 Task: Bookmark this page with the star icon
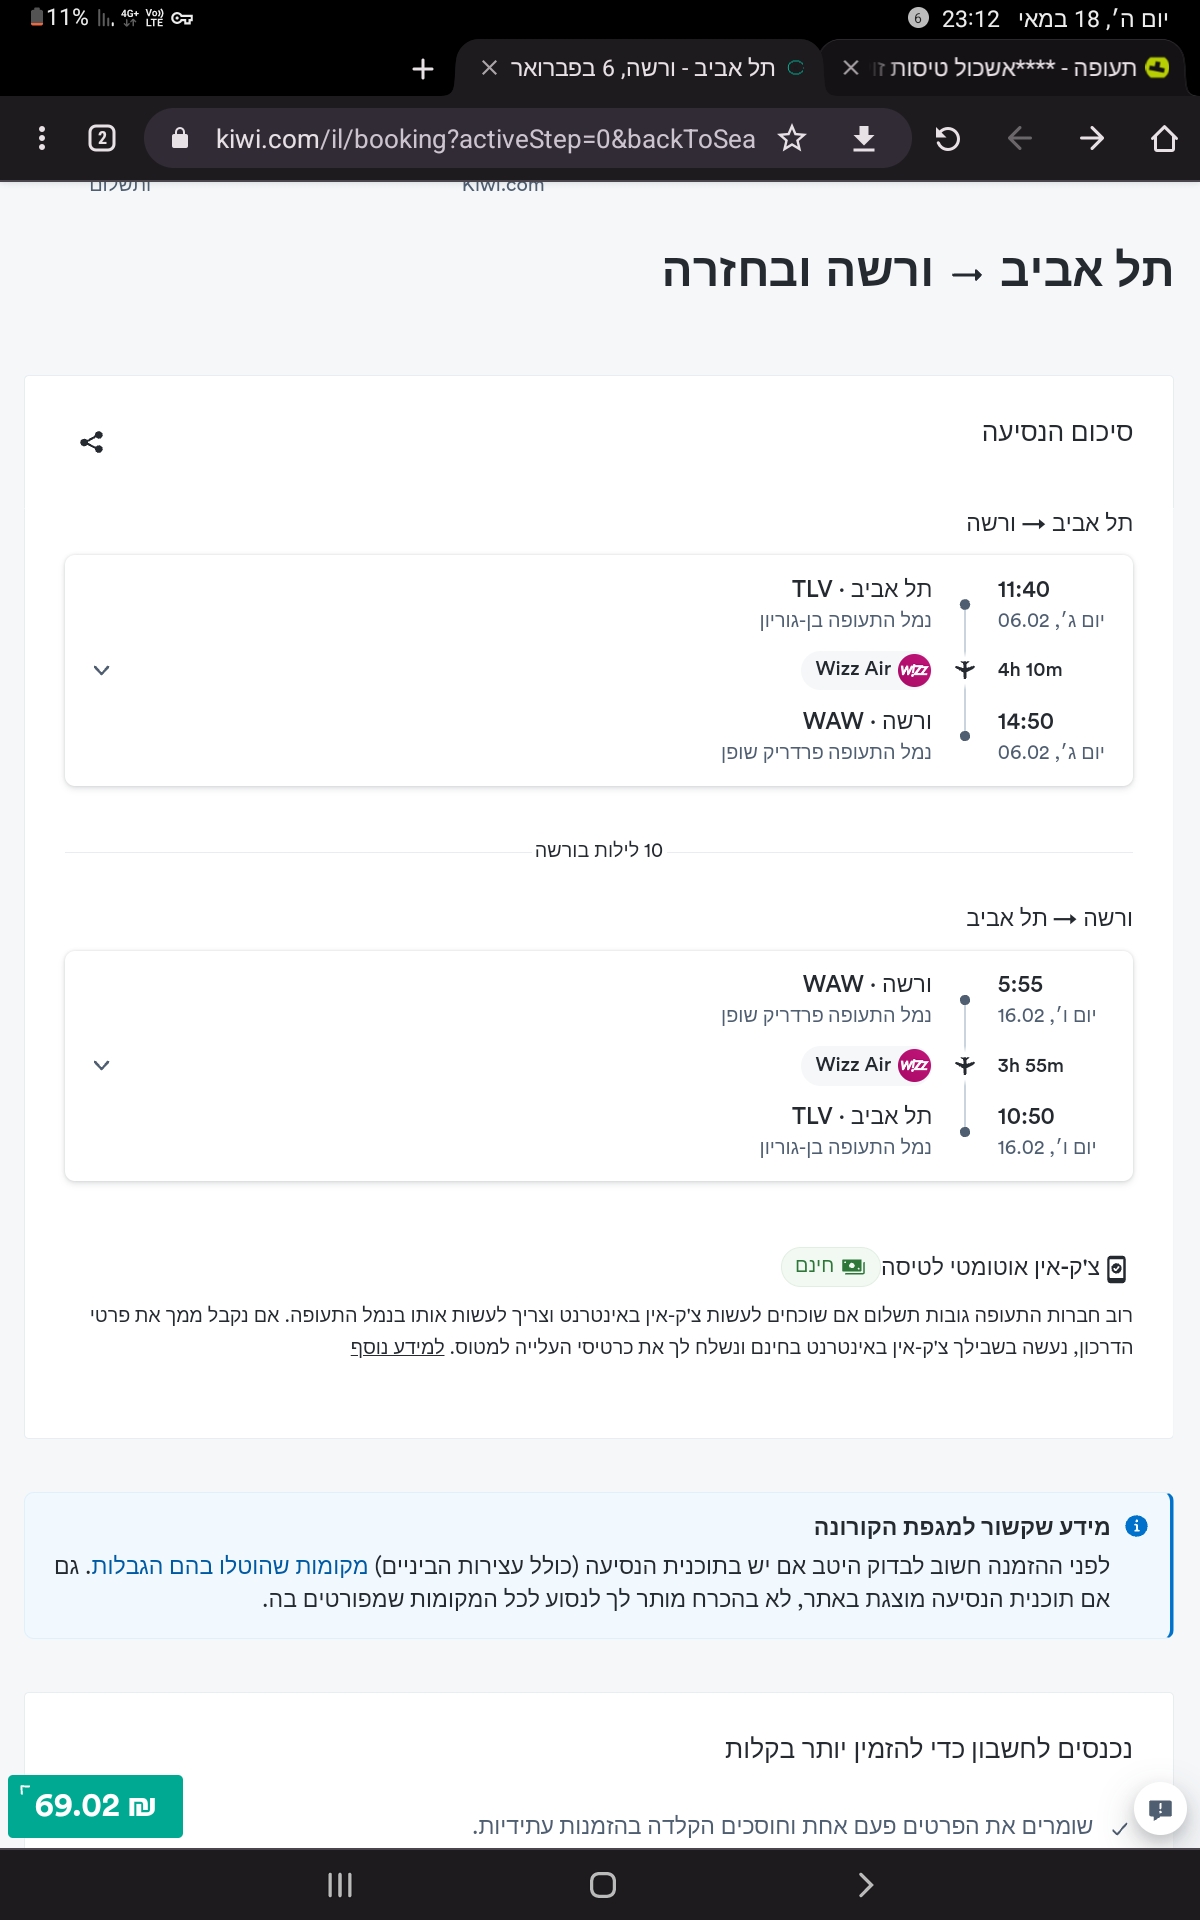pyautogui.click(x=792, y=138)
